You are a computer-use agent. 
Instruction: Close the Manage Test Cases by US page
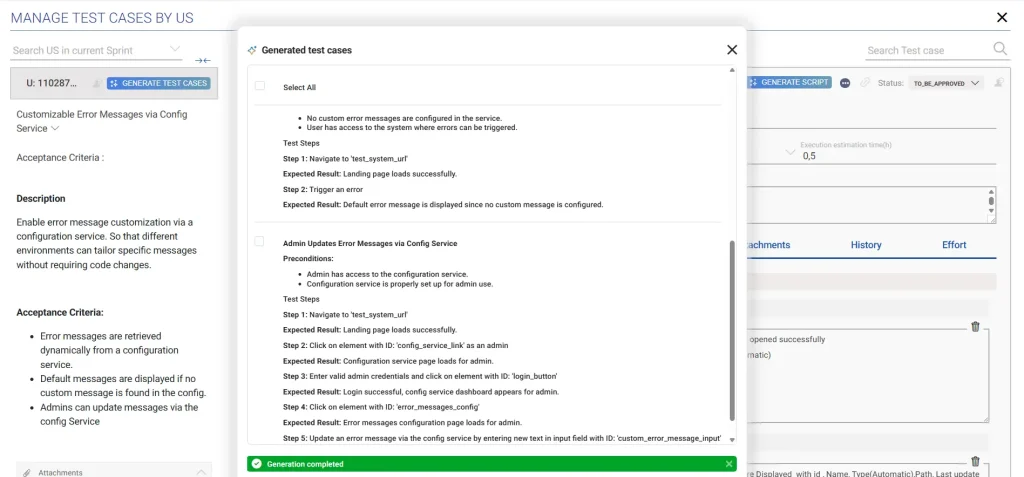point(1002,18)
